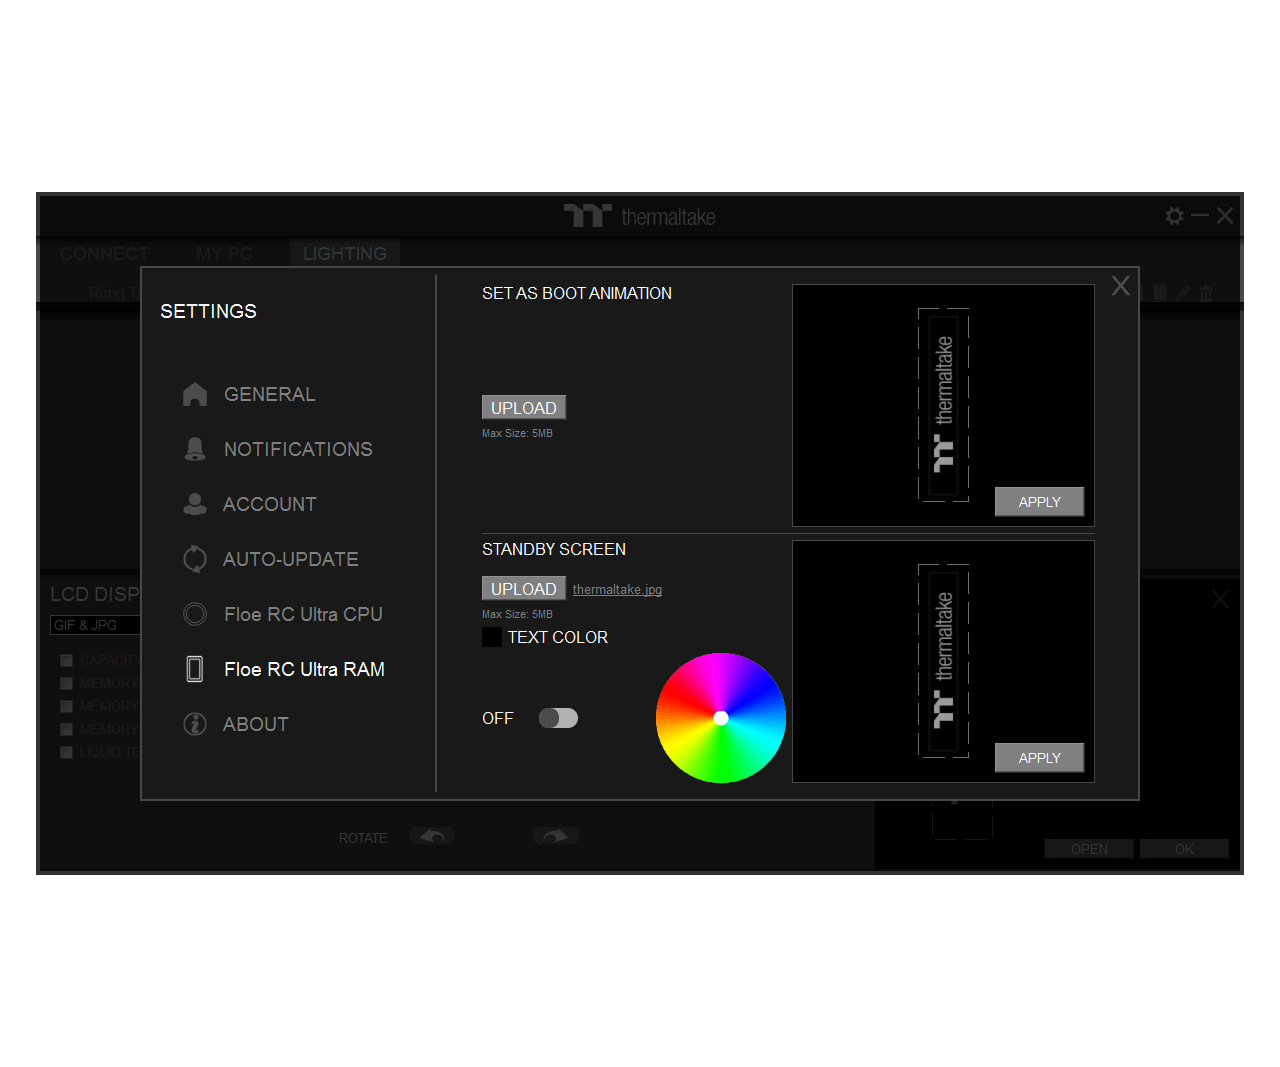1280x1067 pixels.
Task: Switch to CONNECT tab in main window
Action: [104, 254]
